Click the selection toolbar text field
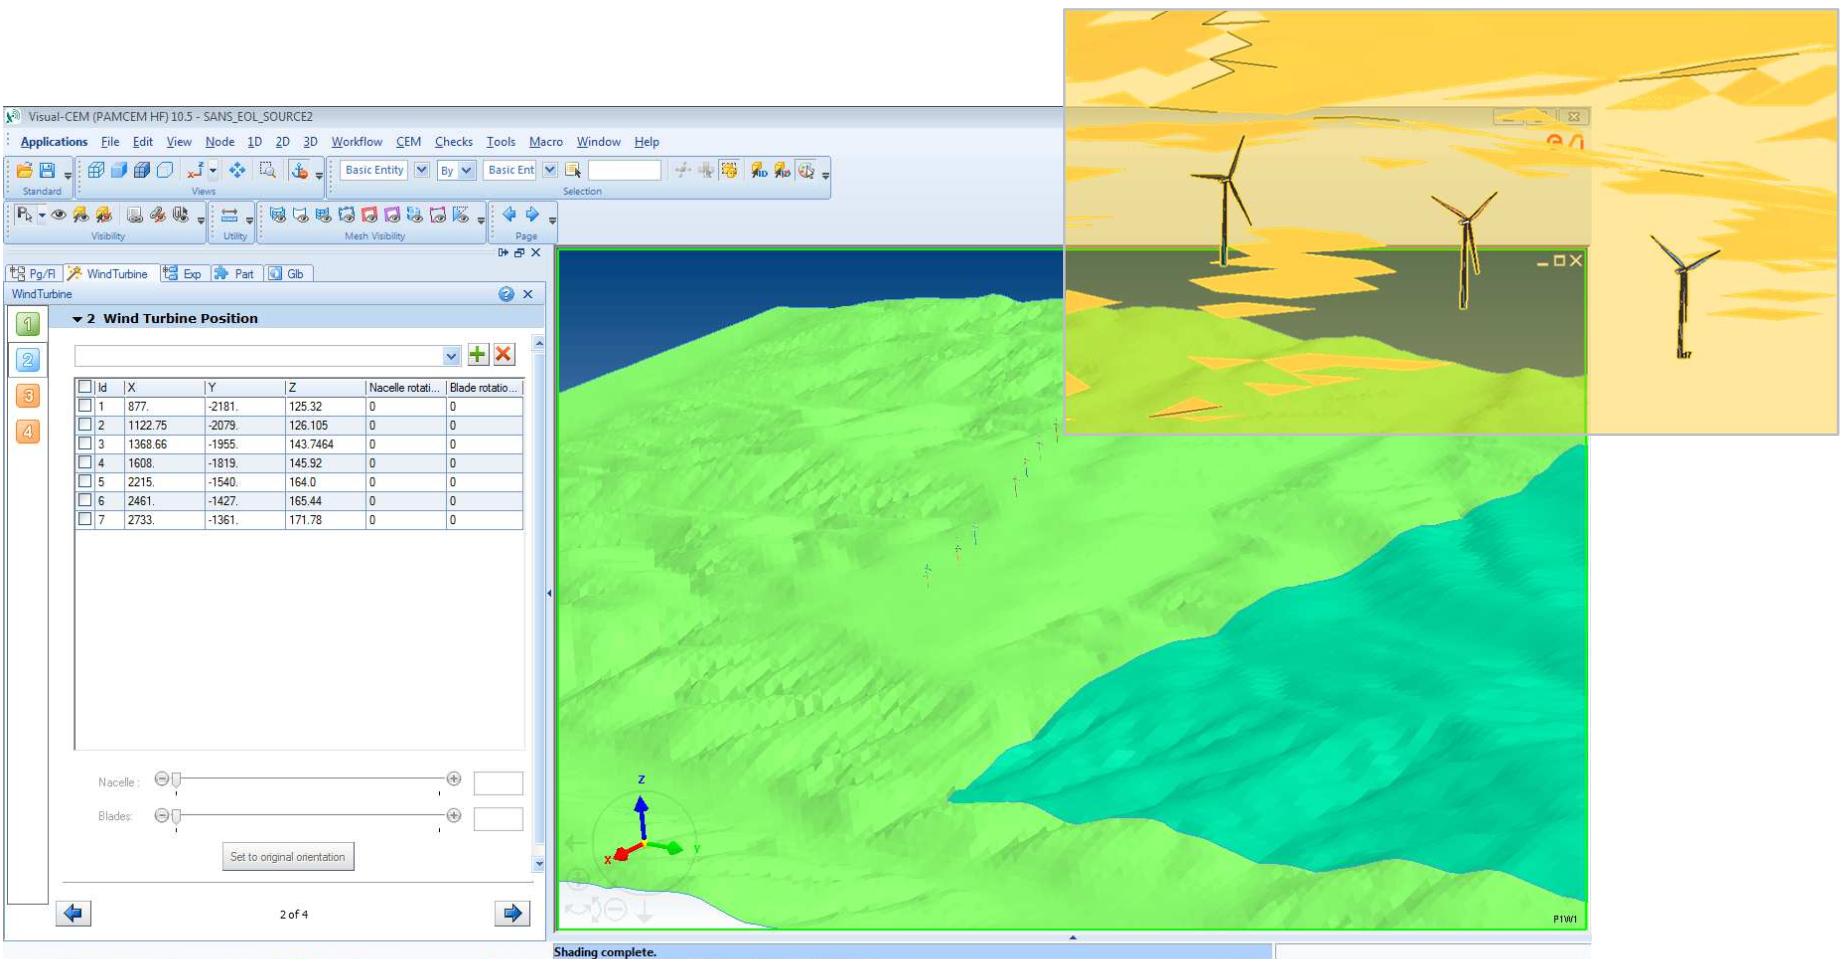The height and width of the screenshot is (959, 1843). coord(625,170)
